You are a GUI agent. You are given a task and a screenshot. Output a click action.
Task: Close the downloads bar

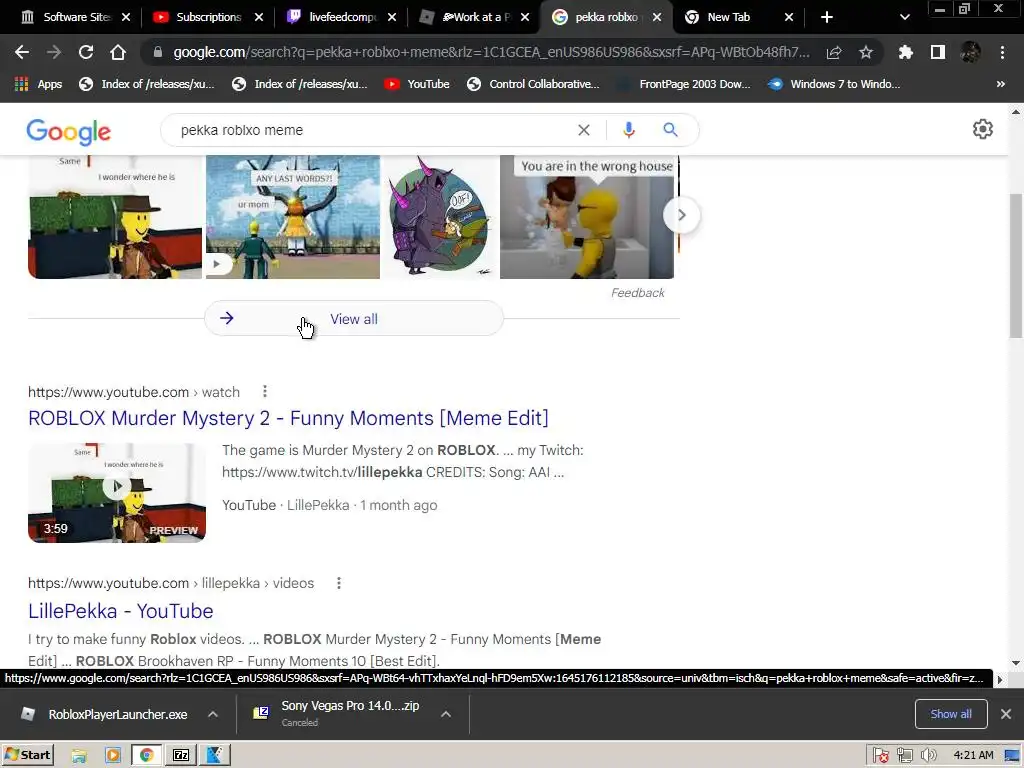[x=1006, y=714]
